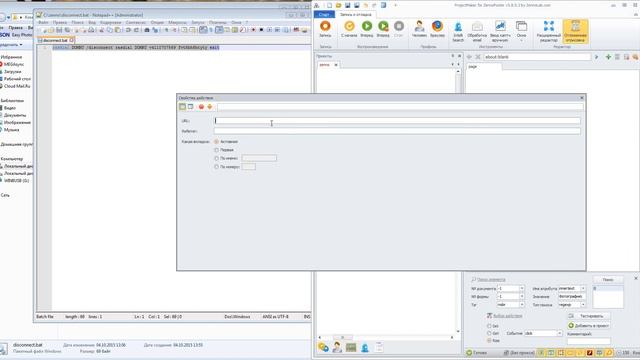This screenshot has width=640, height=360.
Task: Open the Human profile icon in ribbon
Action: 419,27
